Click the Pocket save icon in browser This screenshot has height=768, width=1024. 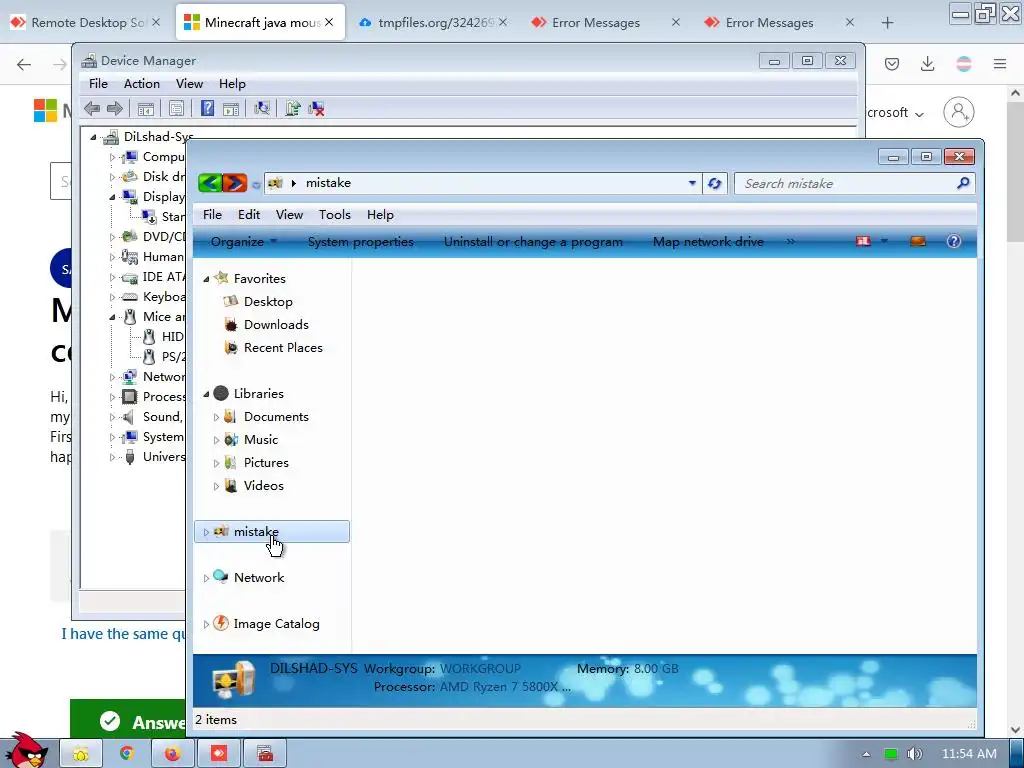click(891, 64)
